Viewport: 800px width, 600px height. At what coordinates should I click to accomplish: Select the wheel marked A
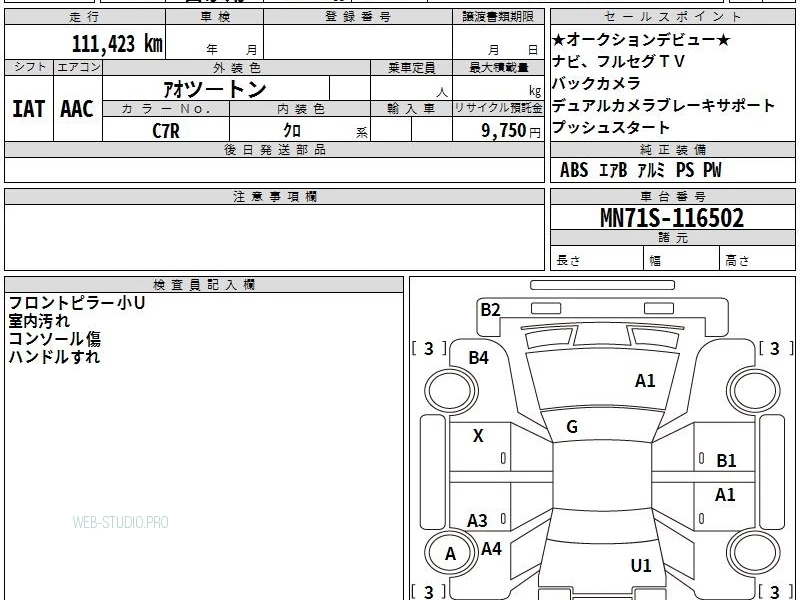click(450, 554)
